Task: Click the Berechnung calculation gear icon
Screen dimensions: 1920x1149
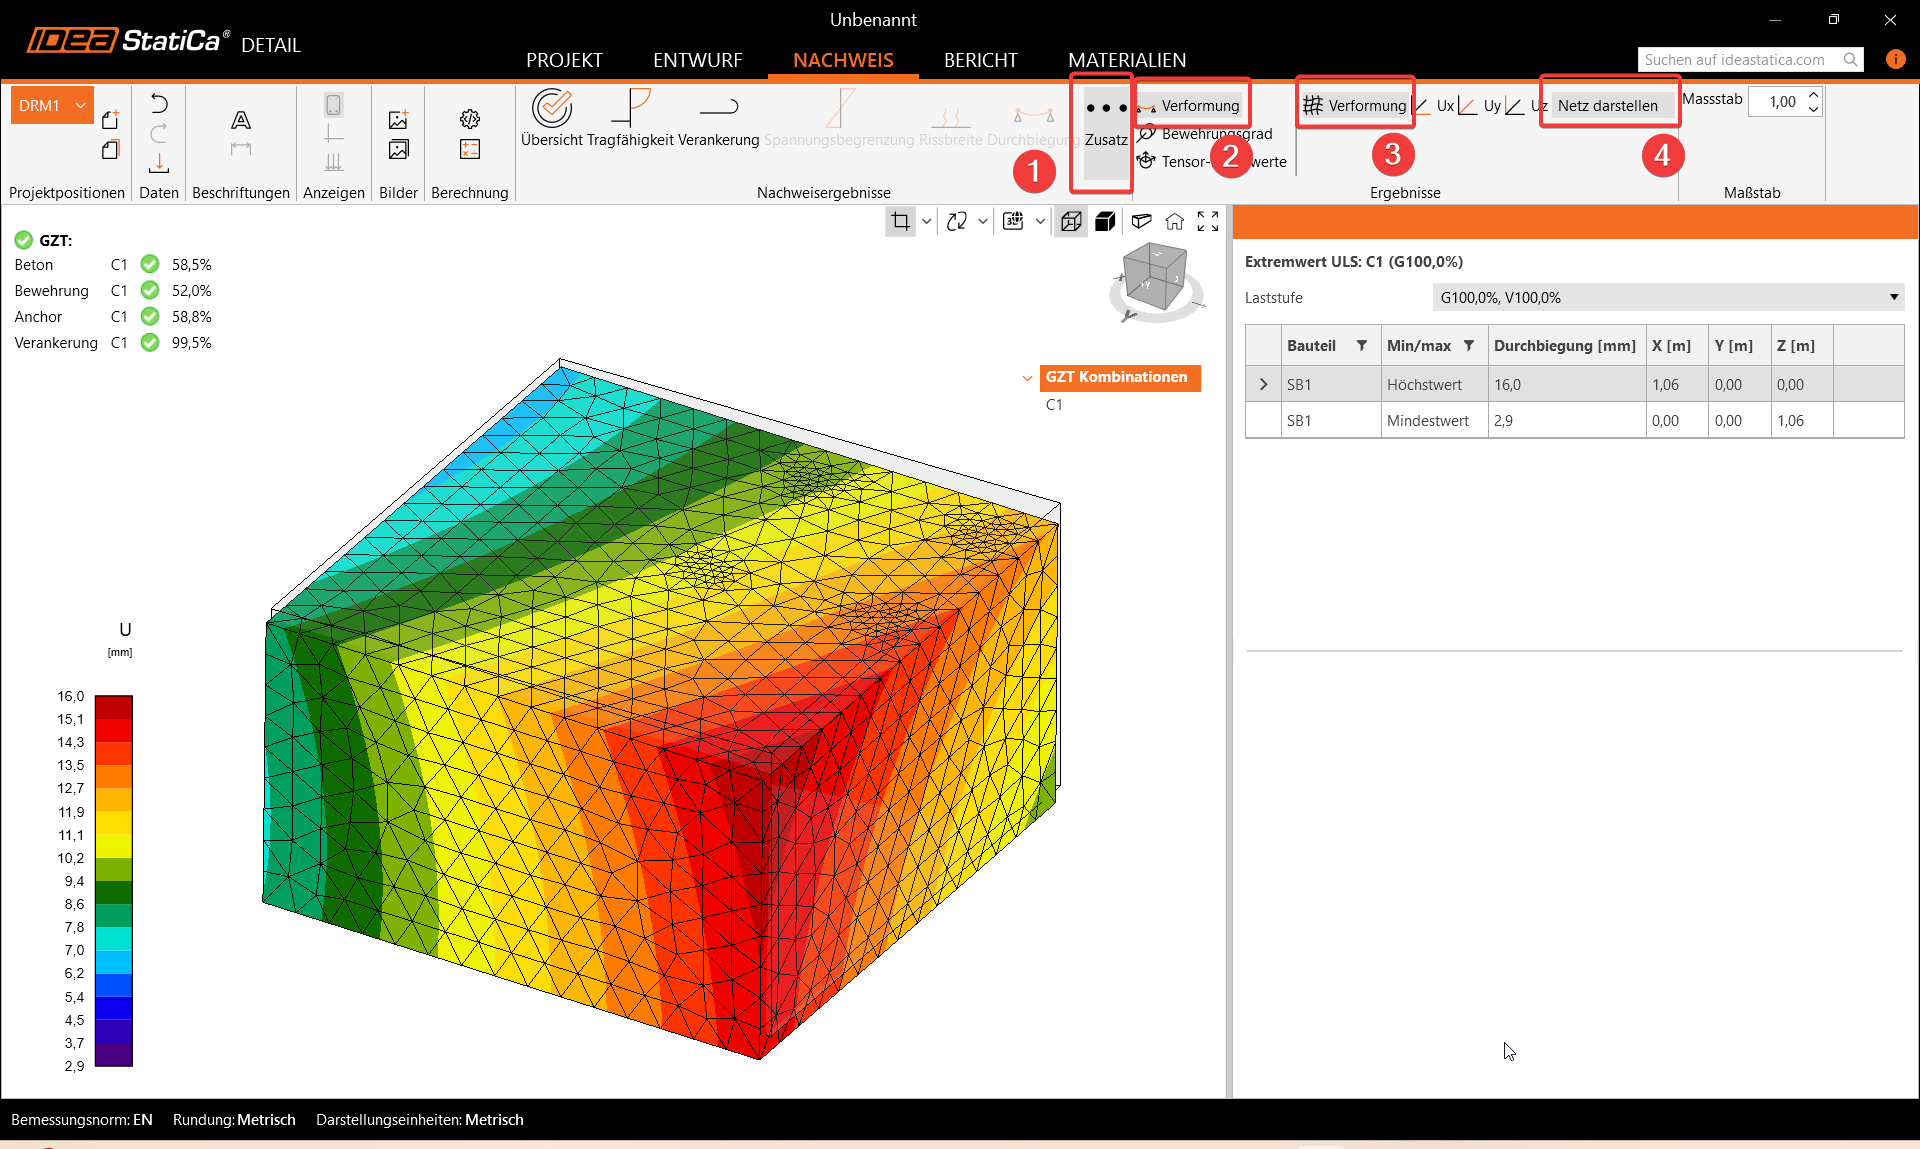Action: click(470, 119)
